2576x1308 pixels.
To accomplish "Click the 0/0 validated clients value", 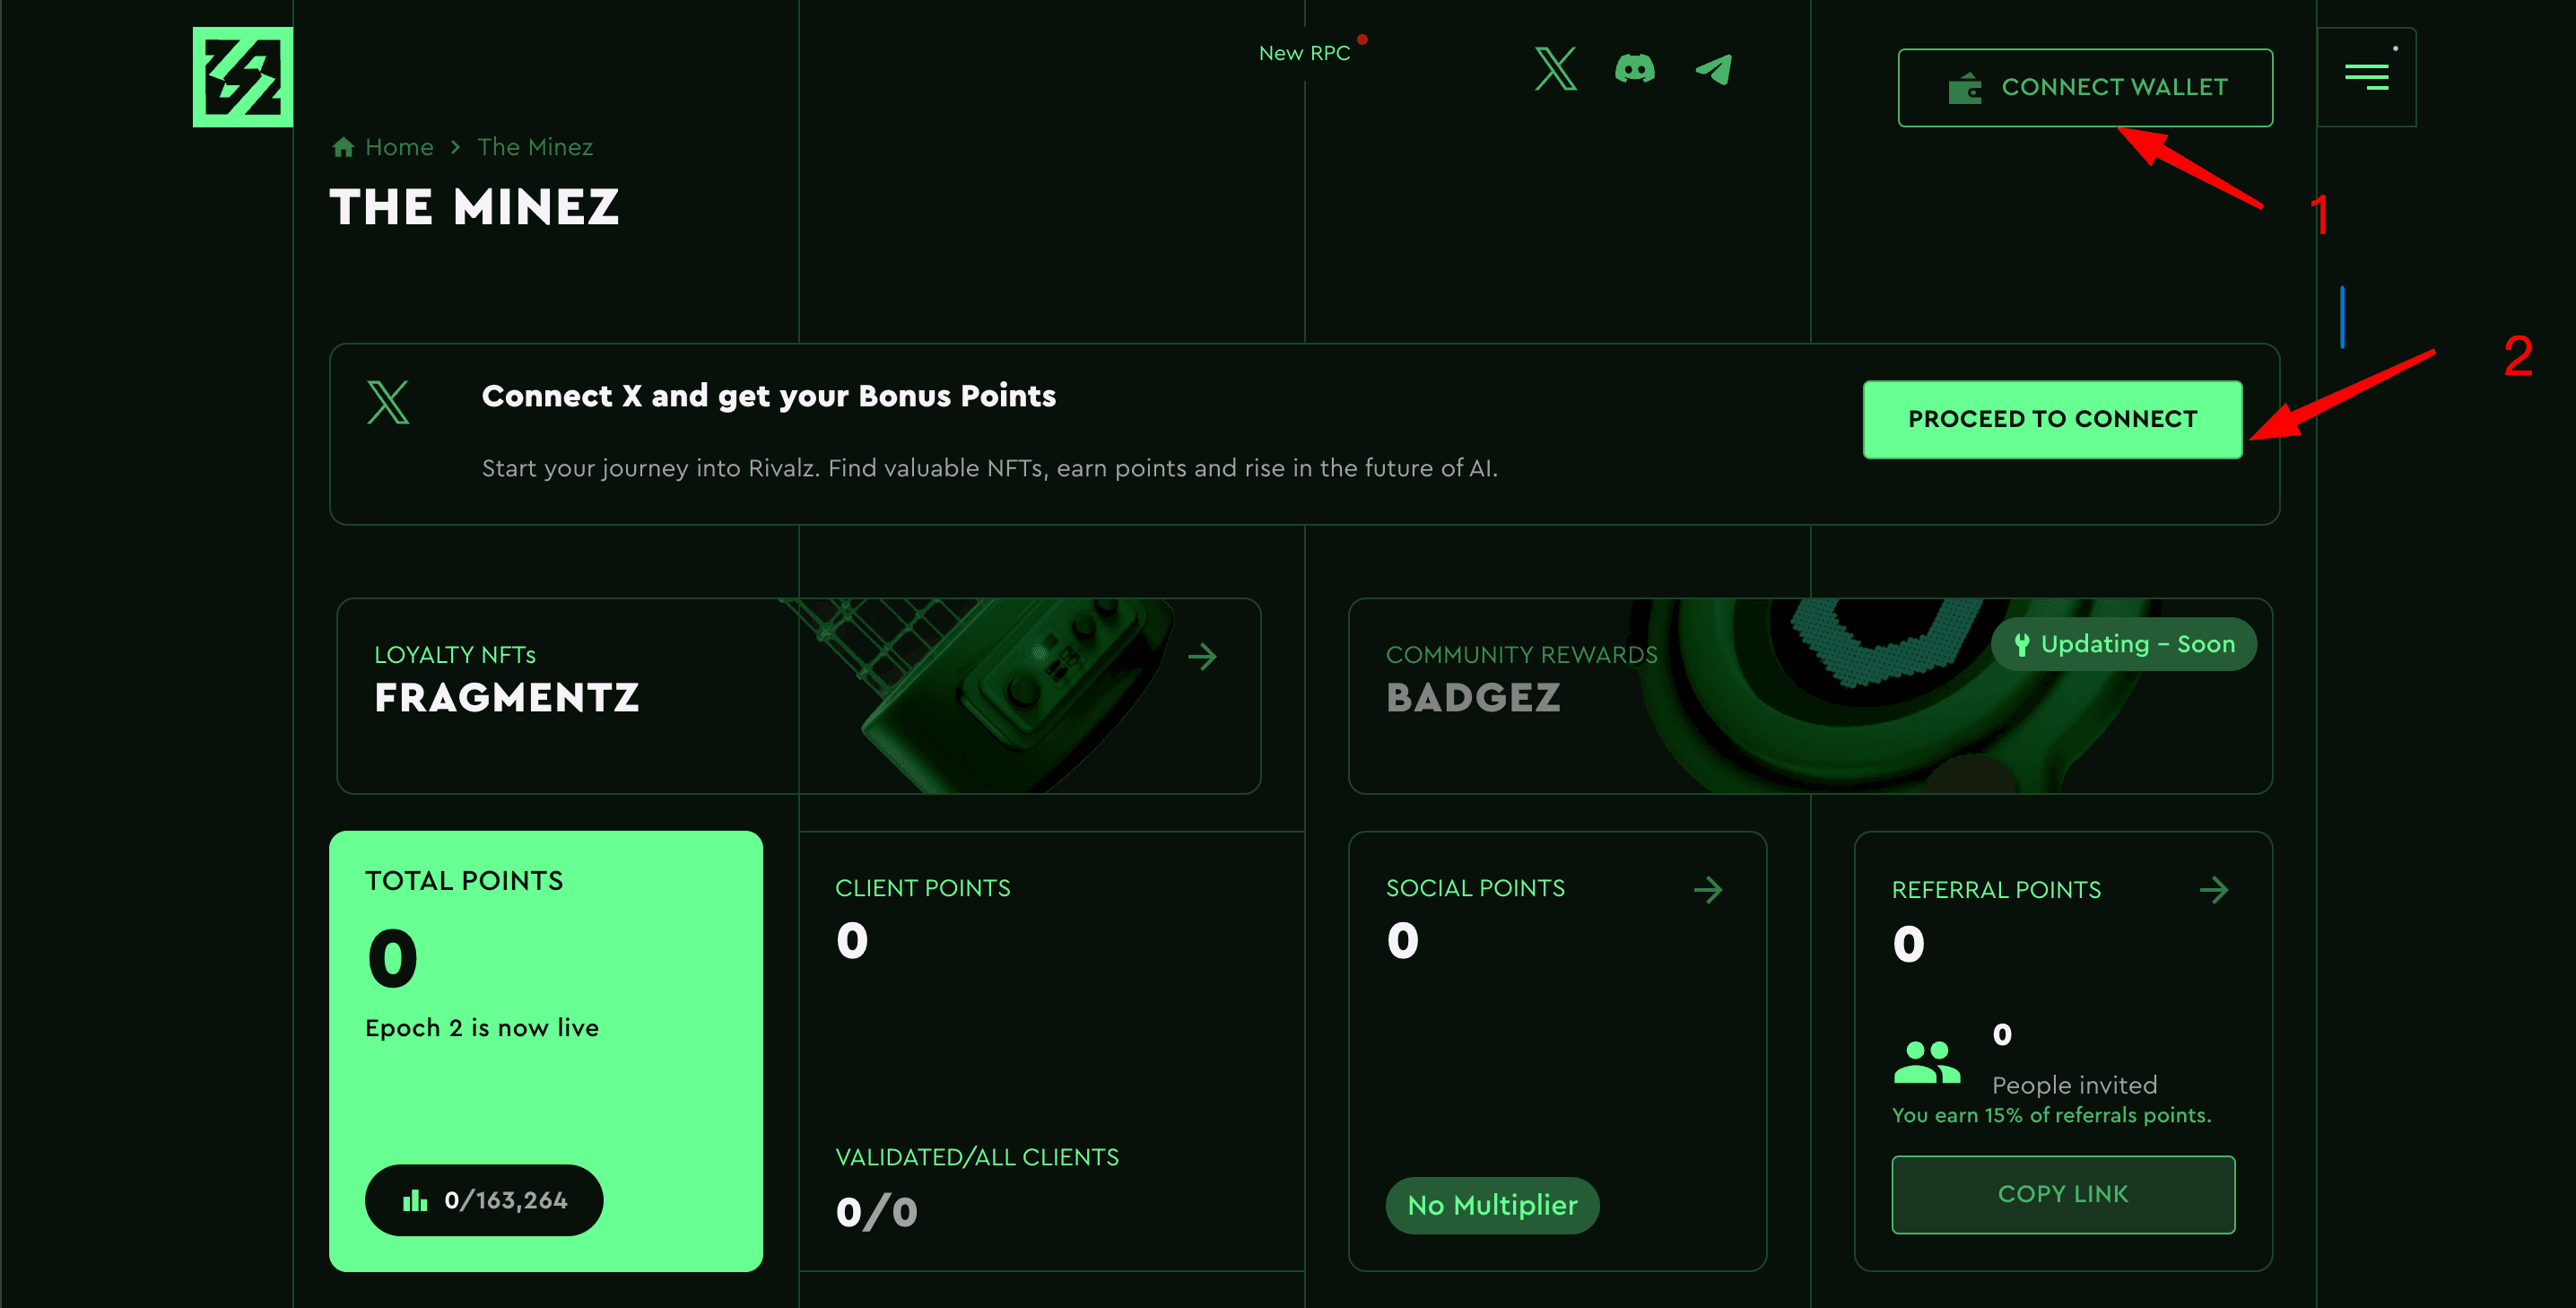I will [x=876, y=1212].
